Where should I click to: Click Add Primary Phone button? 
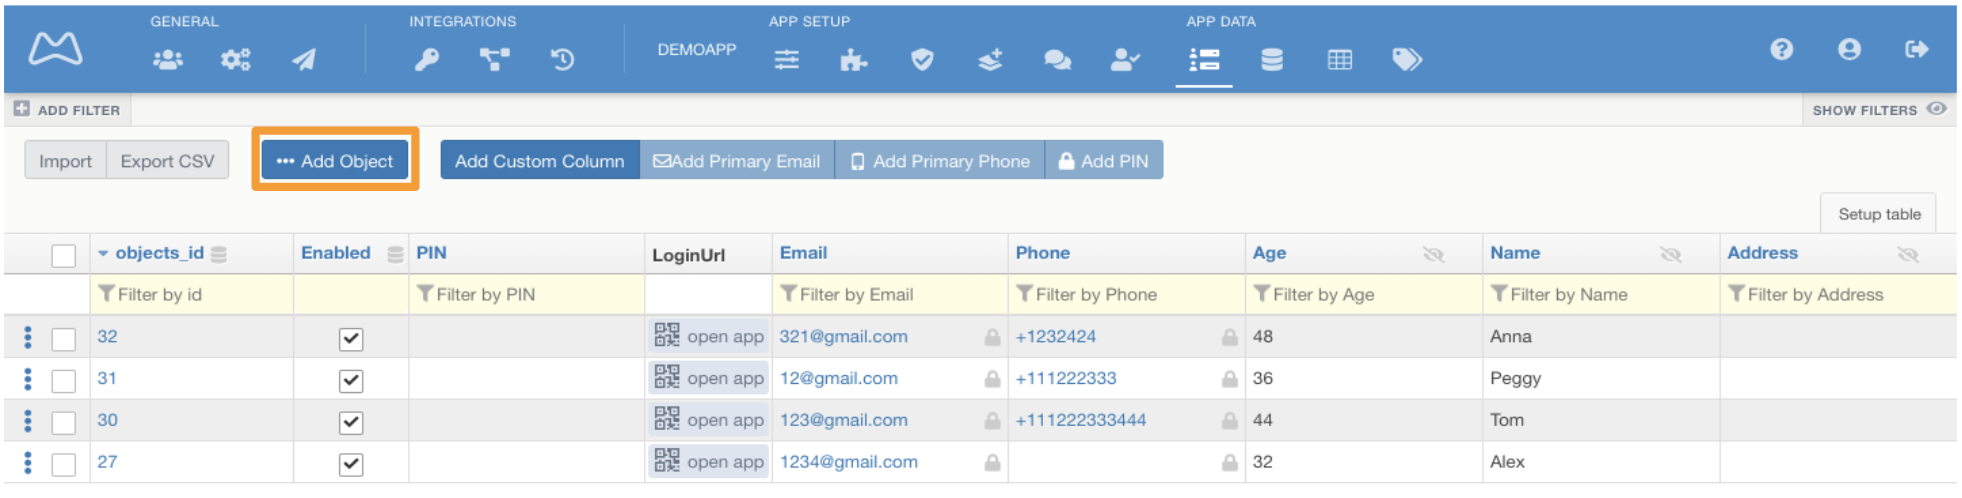[940, 160]
